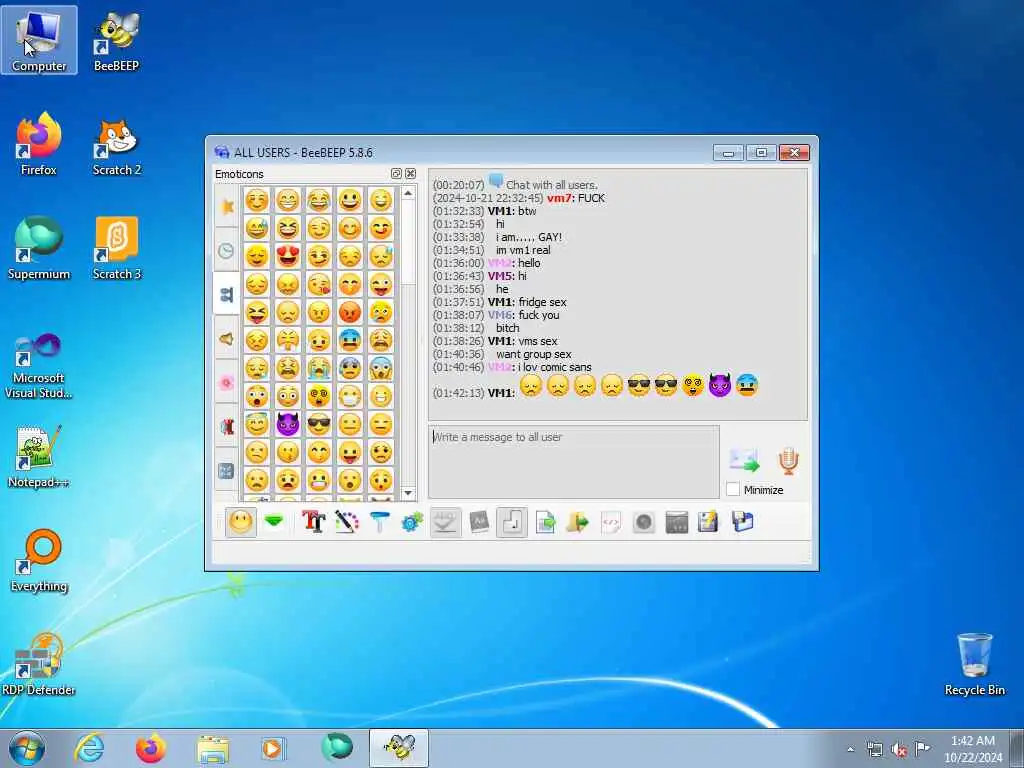The width and height of the screenshot is (1024, 768).
Task: Open Windows Media Player from the taskbar
Action: point(272,748)
